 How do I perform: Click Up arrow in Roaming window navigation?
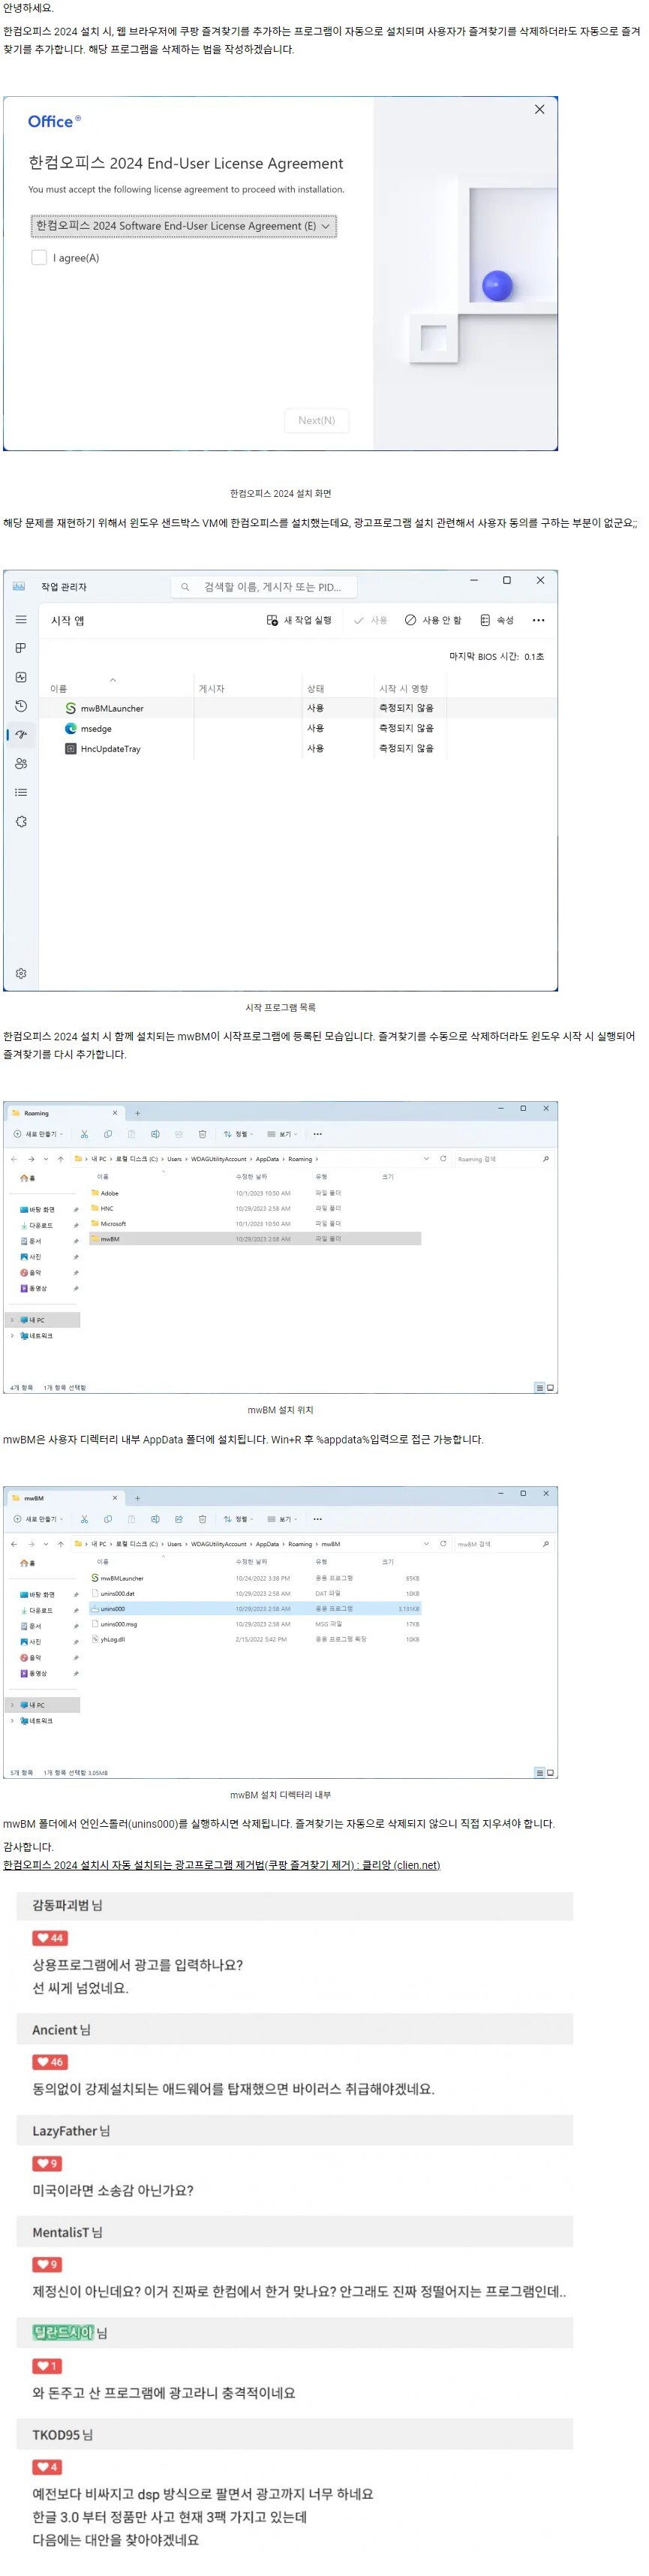60,1159
